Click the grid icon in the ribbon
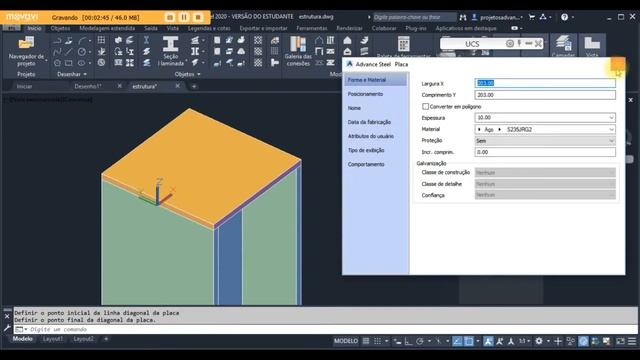Image resolution: width=640 pixels, height=360 pixels. click(x=101, y=40)
